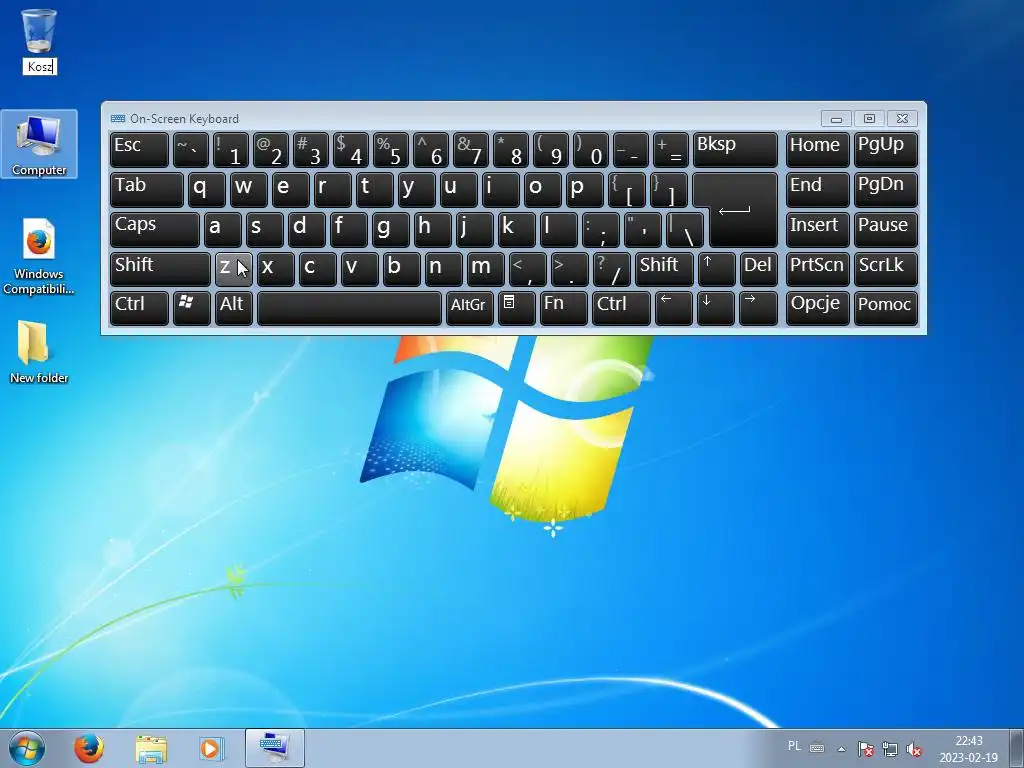Click the m key
This screenshot has width=1024, height=768.
tap(485, 269)
